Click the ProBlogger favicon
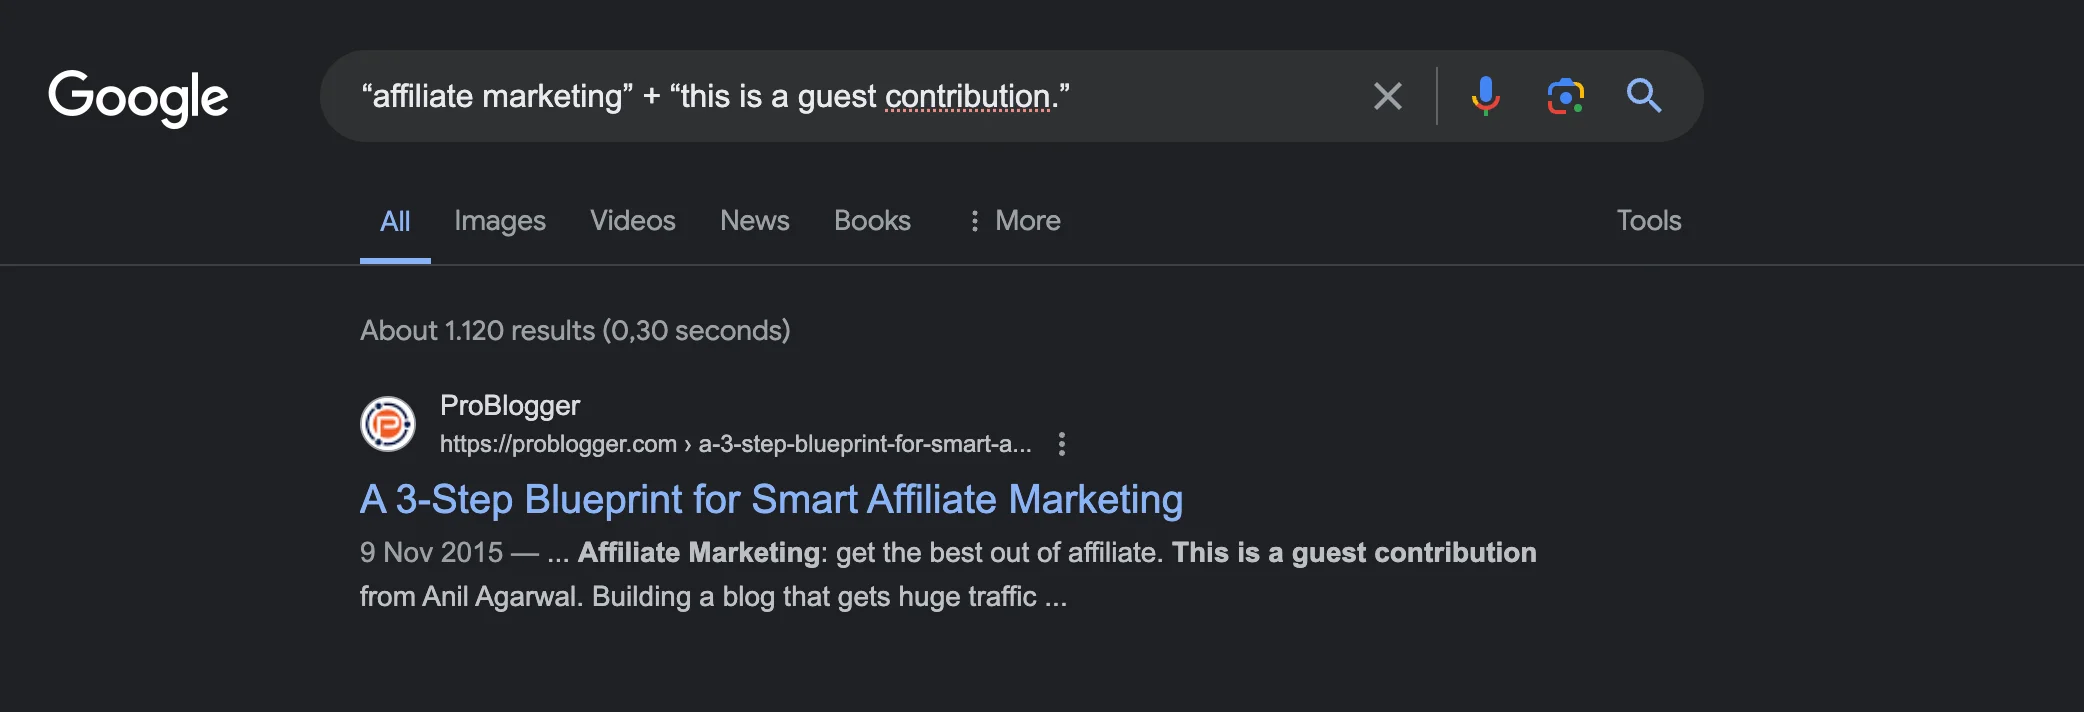Viewport: 2084px width, 712px height. point(388,424)
